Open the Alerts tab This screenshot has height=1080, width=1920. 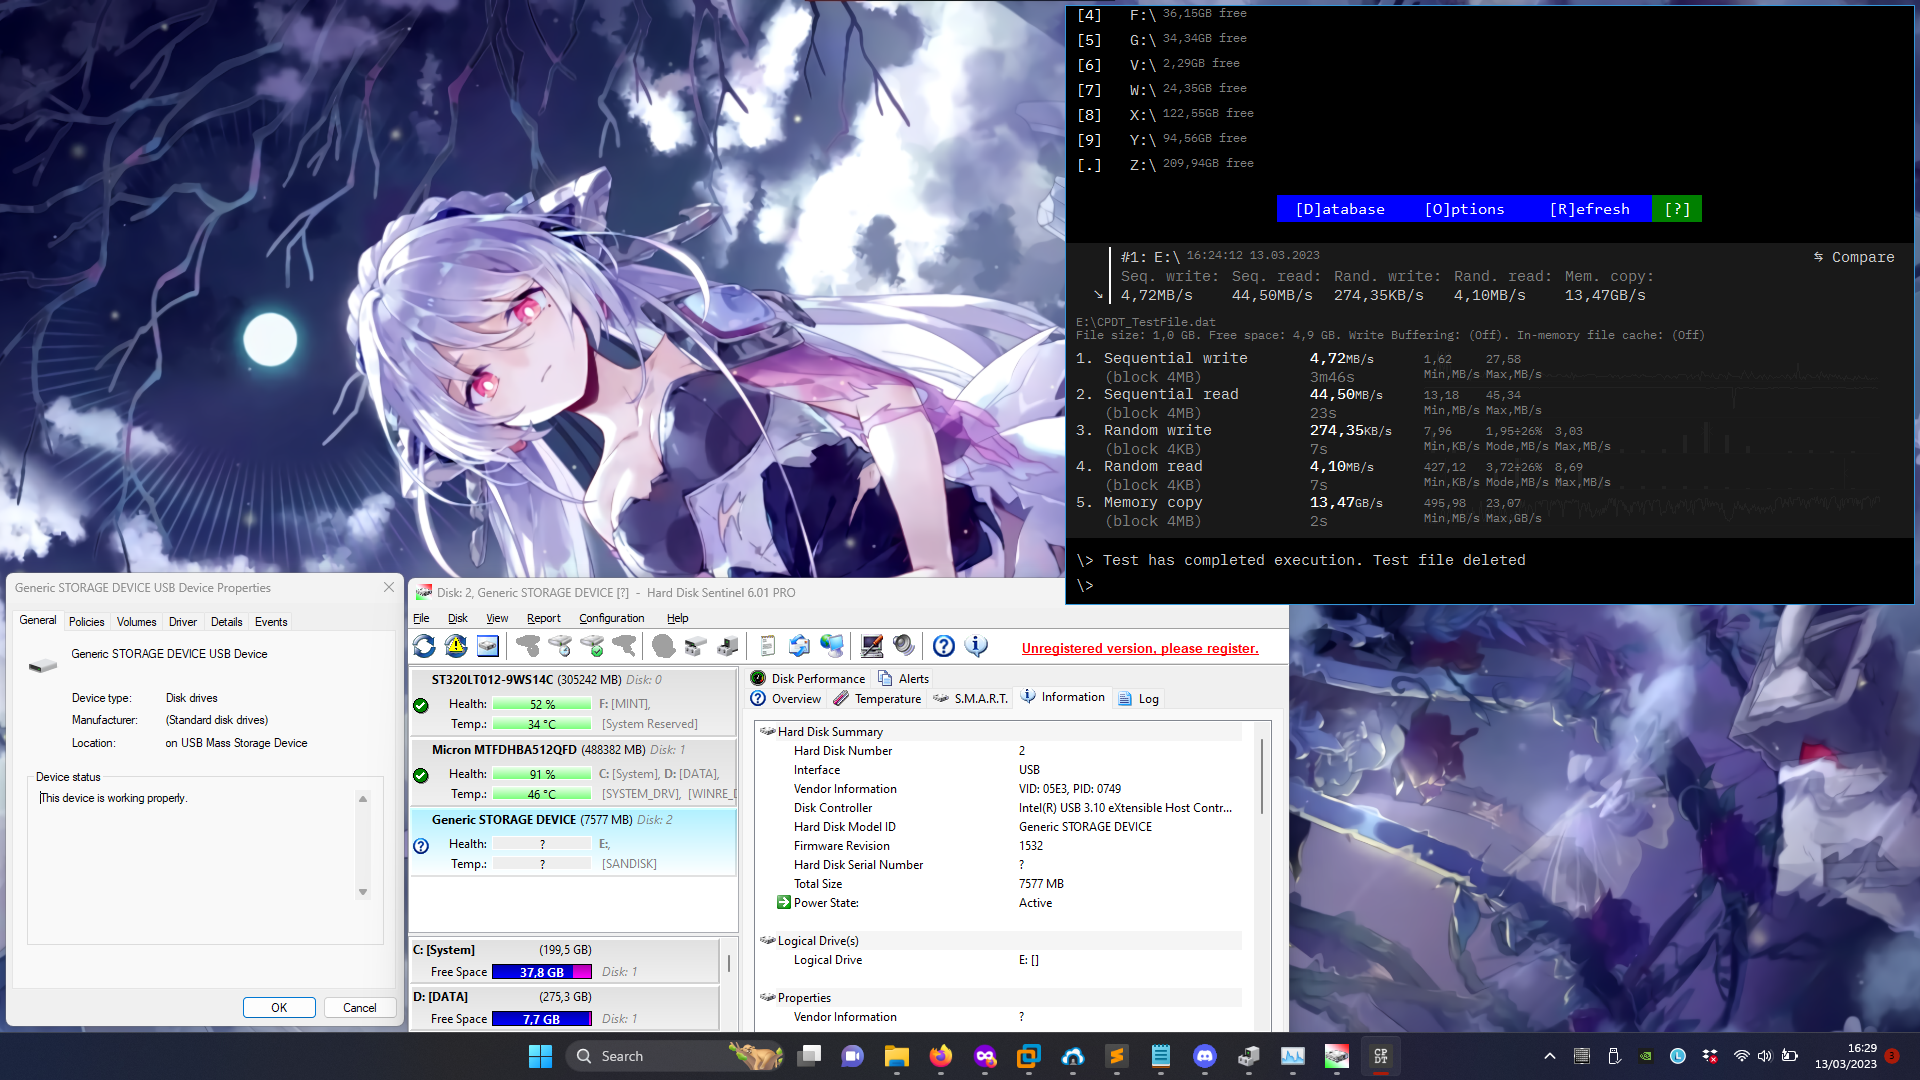pos(904,678)
